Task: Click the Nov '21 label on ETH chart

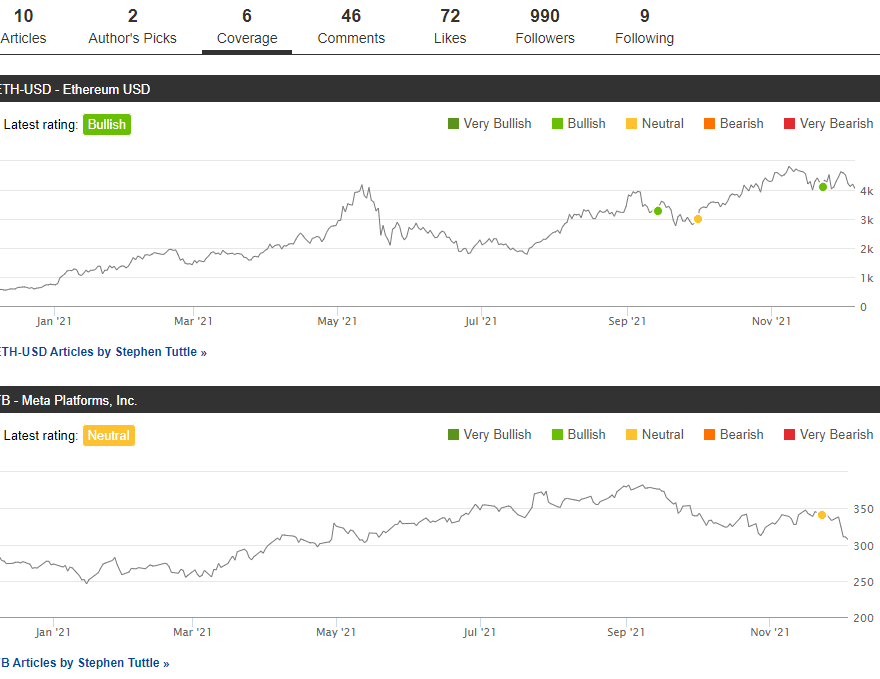Action: pyautogui.click(x=771, y=321)
